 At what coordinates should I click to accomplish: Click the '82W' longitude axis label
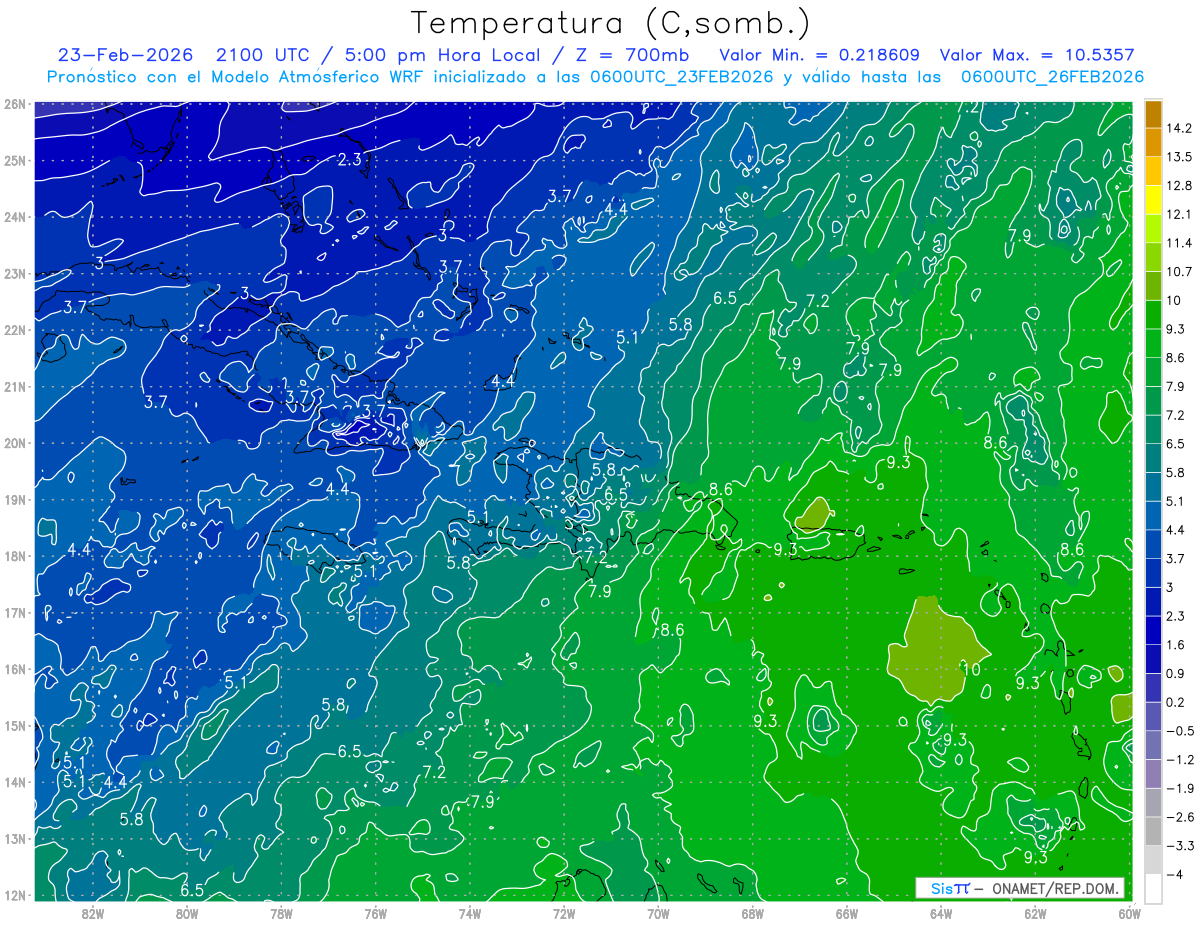coord(93,912)
